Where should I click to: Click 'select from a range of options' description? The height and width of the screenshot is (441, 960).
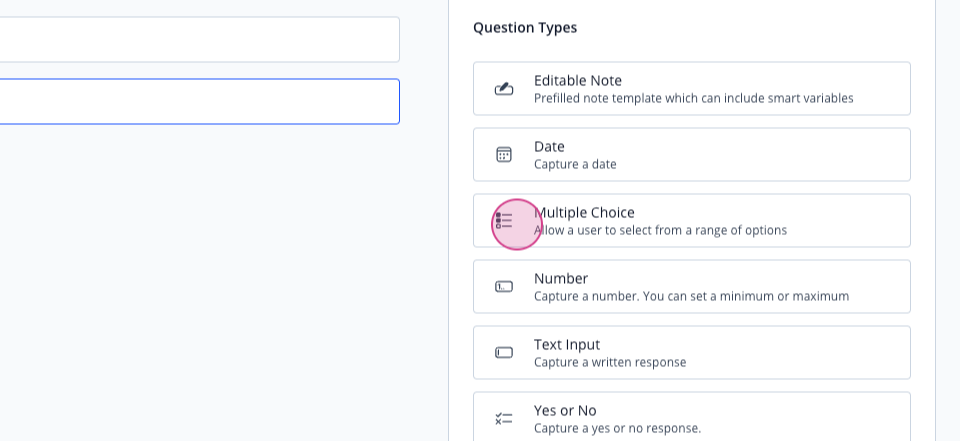(660, 230)
